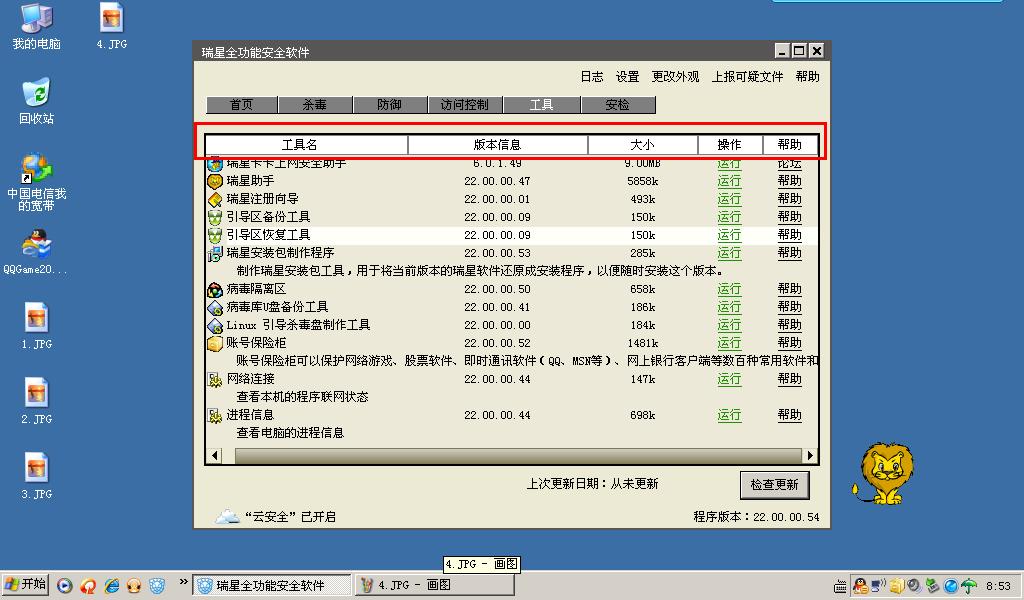The image size is (1024, 600).
Task: Sort by the 工具名 column header
Action: click(x=307, y=144)
